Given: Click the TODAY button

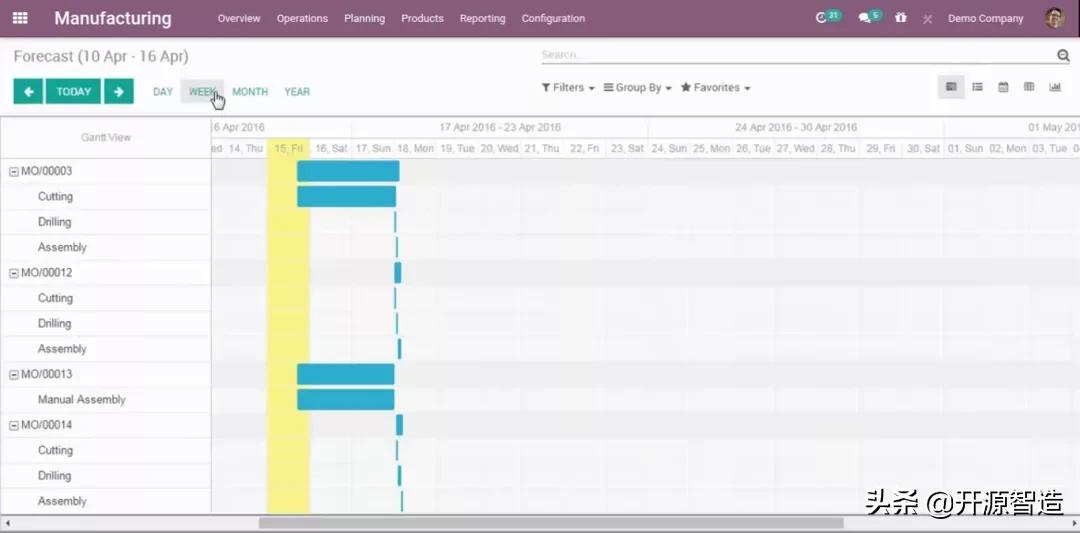Looking at the screenshot, I should 74,91.
